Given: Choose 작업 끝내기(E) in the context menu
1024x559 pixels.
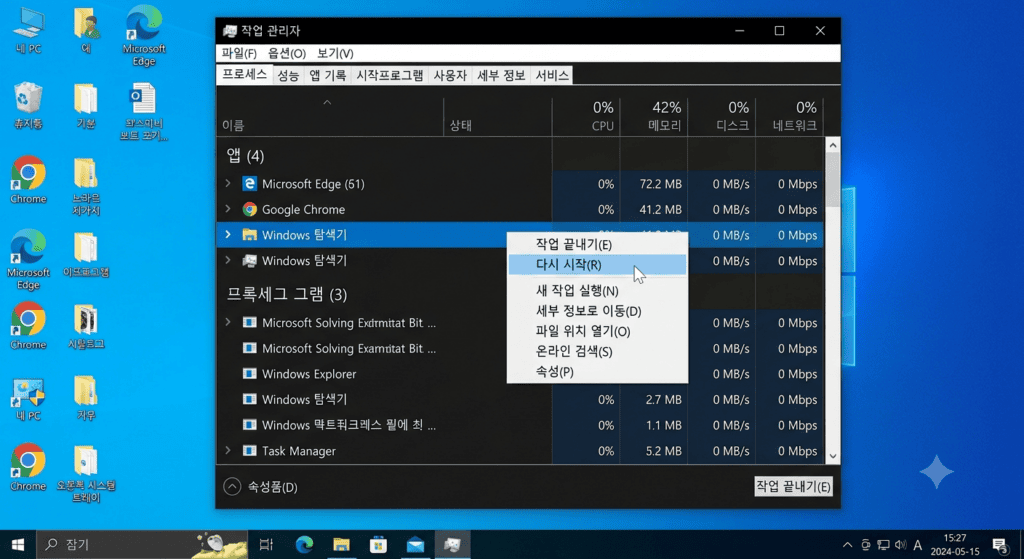Looking at the screenshot, I should point(597,244).
